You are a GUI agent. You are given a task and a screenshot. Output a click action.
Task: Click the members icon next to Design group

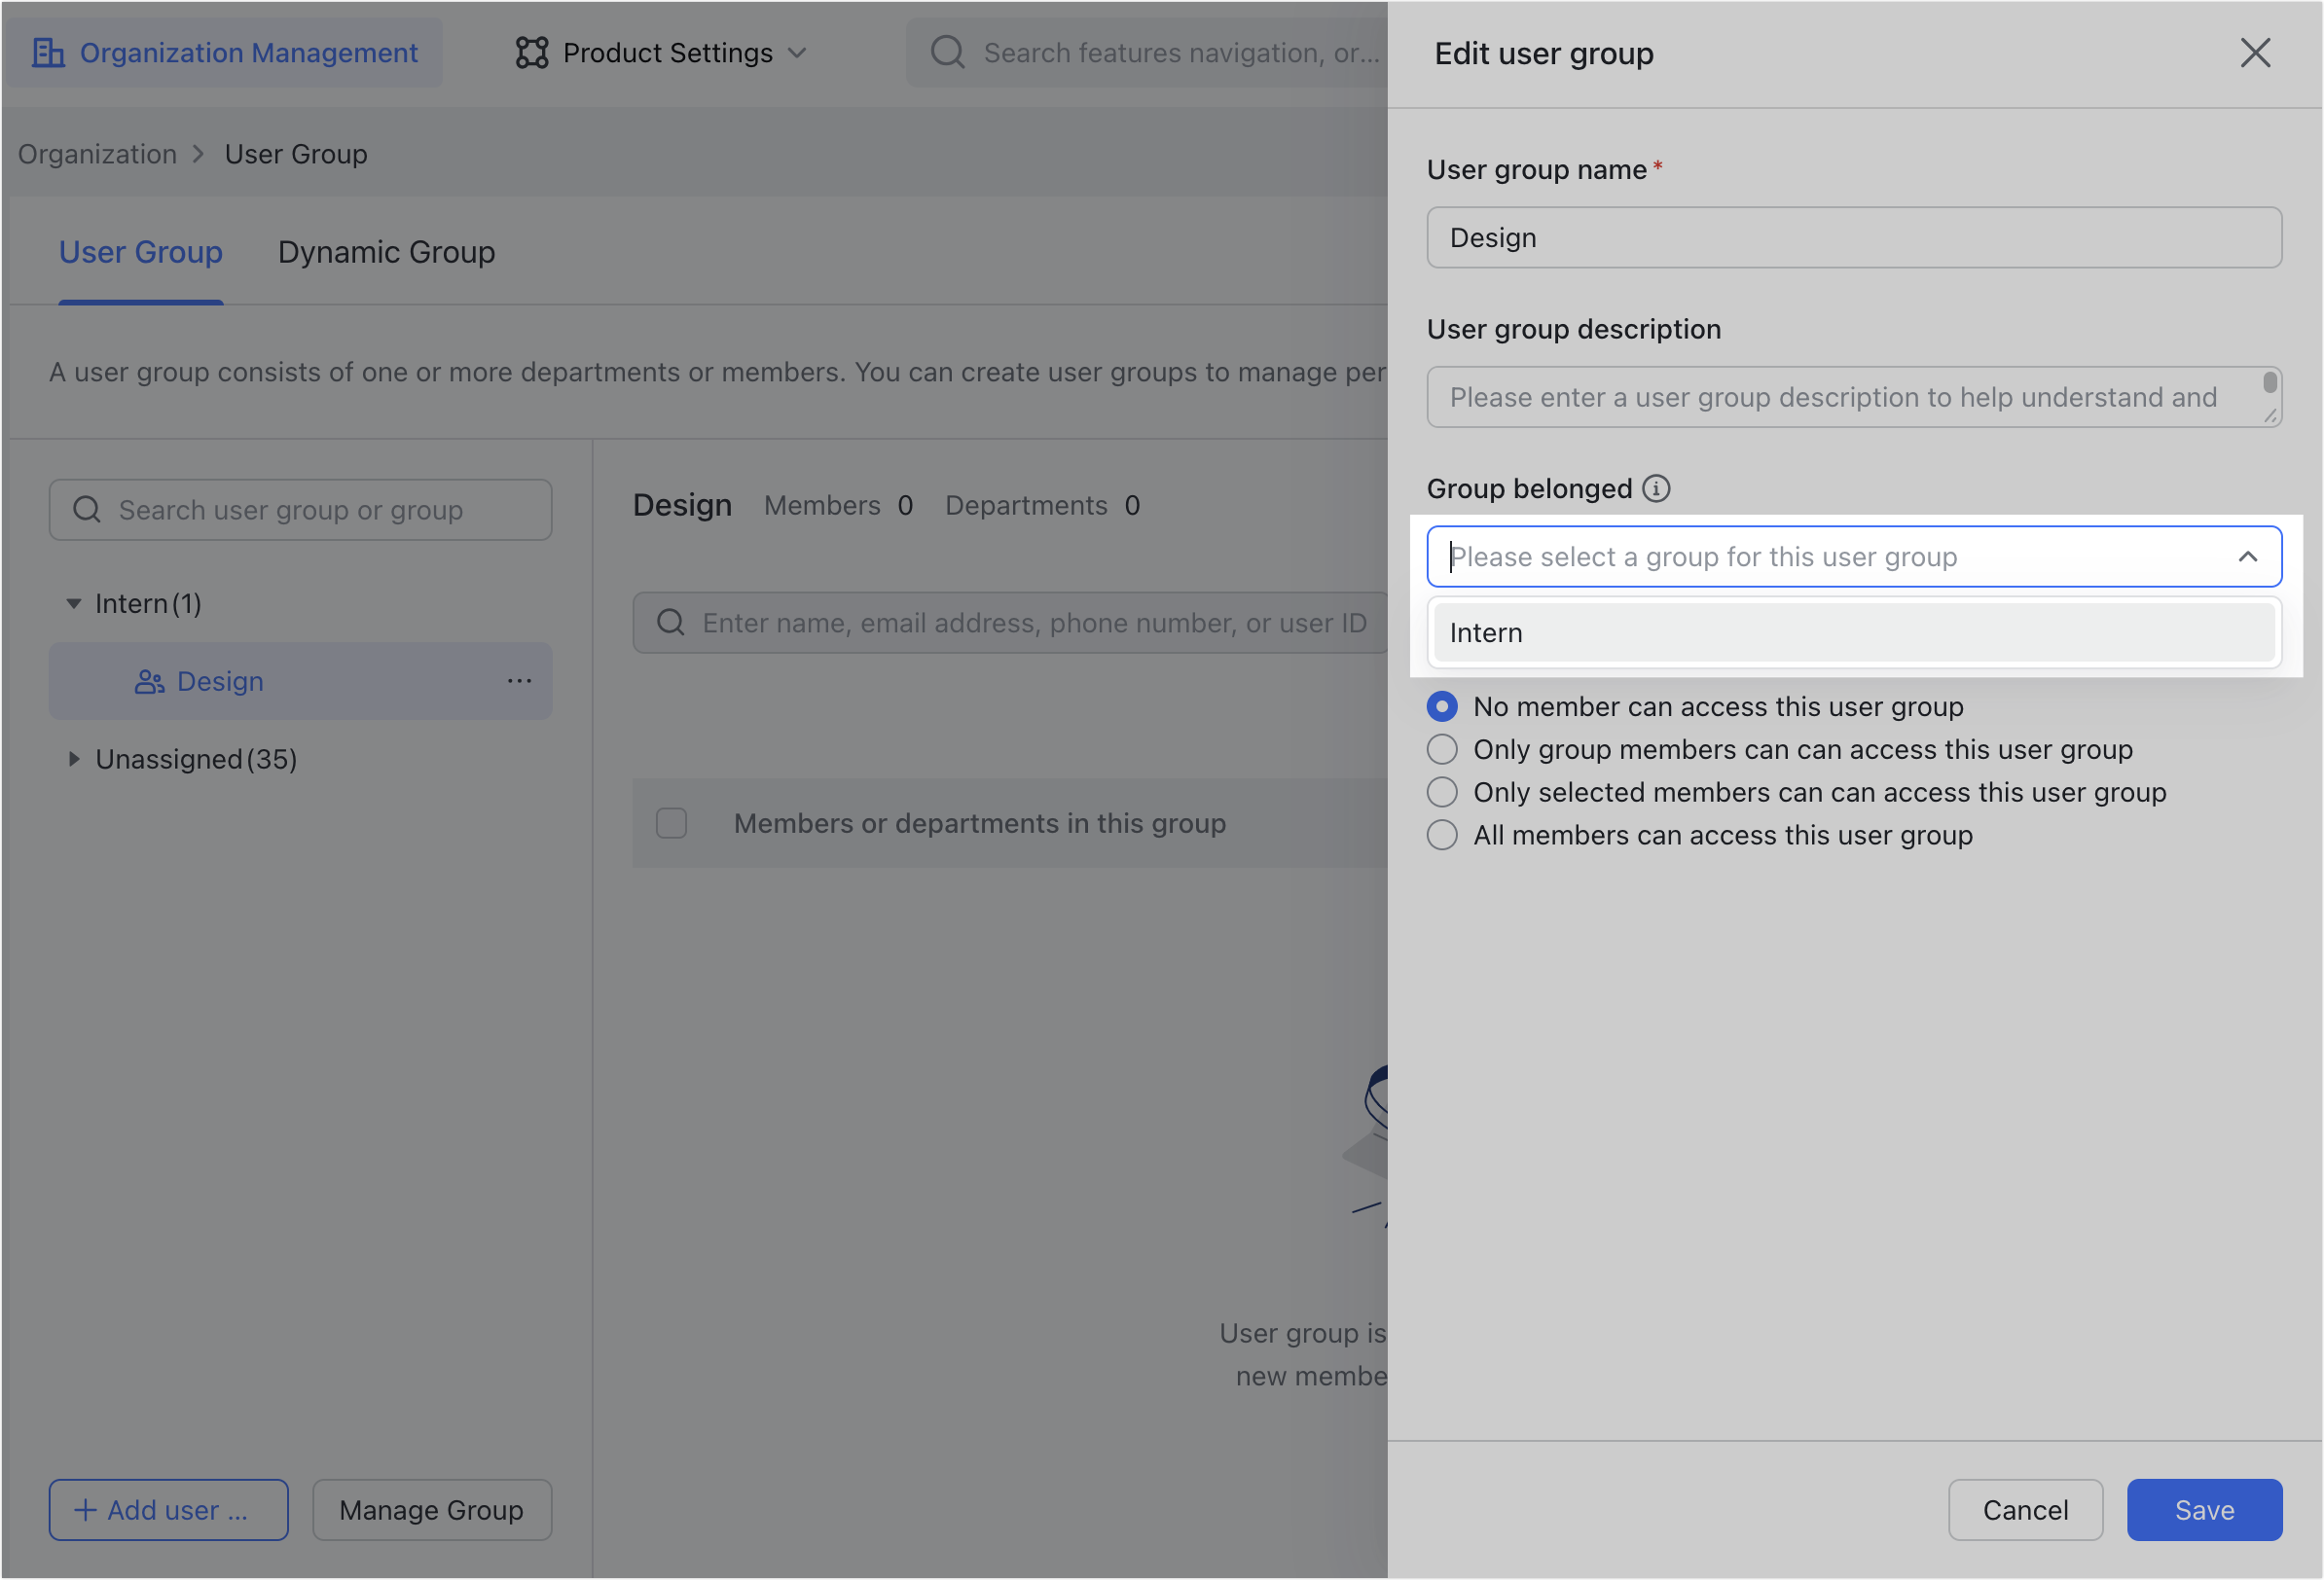click(x=150, y=681)
